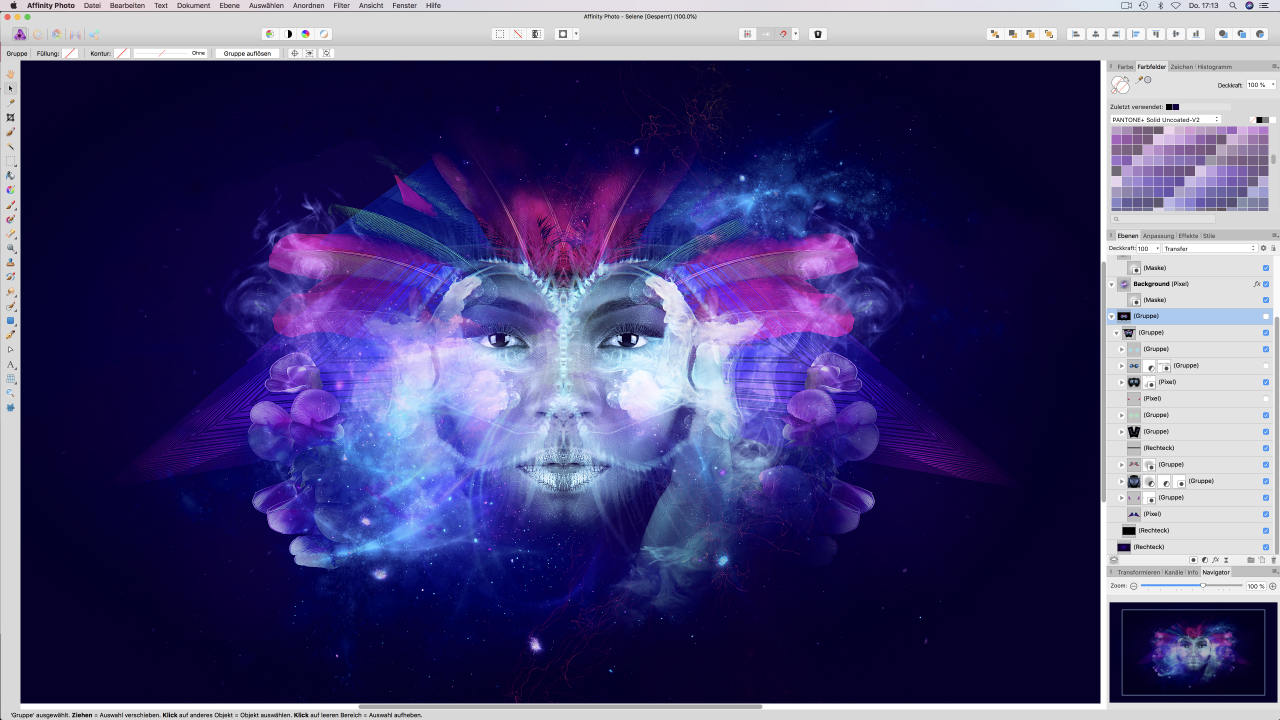Toggle visibility of dark-blue-thumbnail (Rechteck) layer
This screenshot has height=720, width=1280.
(x=1266, y=547)
